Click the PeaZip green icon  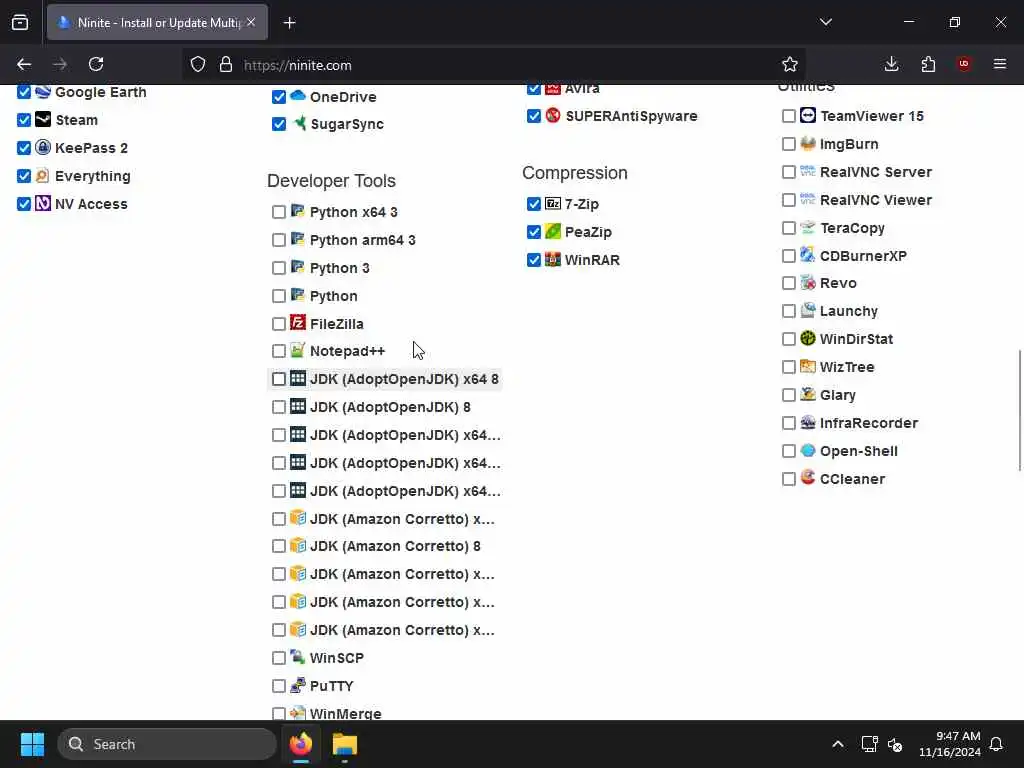click(x=553, y=231)
